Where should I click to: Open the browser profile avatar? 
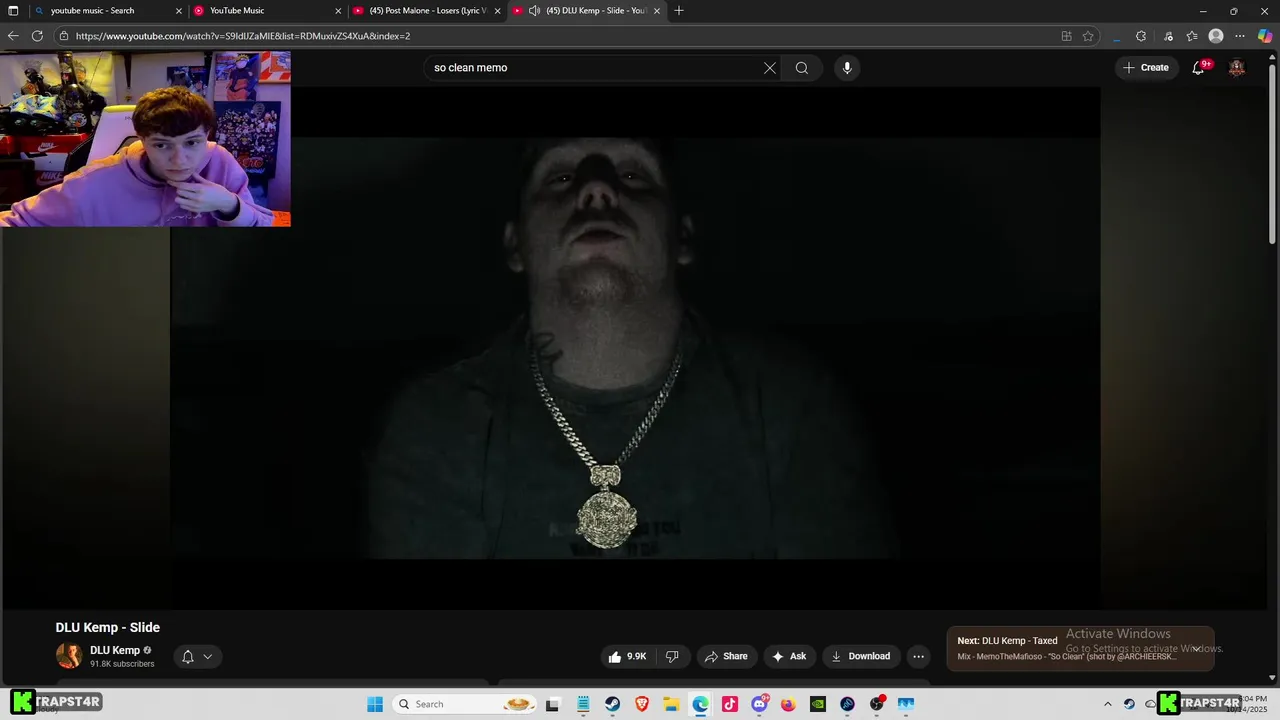(x=1216, y=36)
